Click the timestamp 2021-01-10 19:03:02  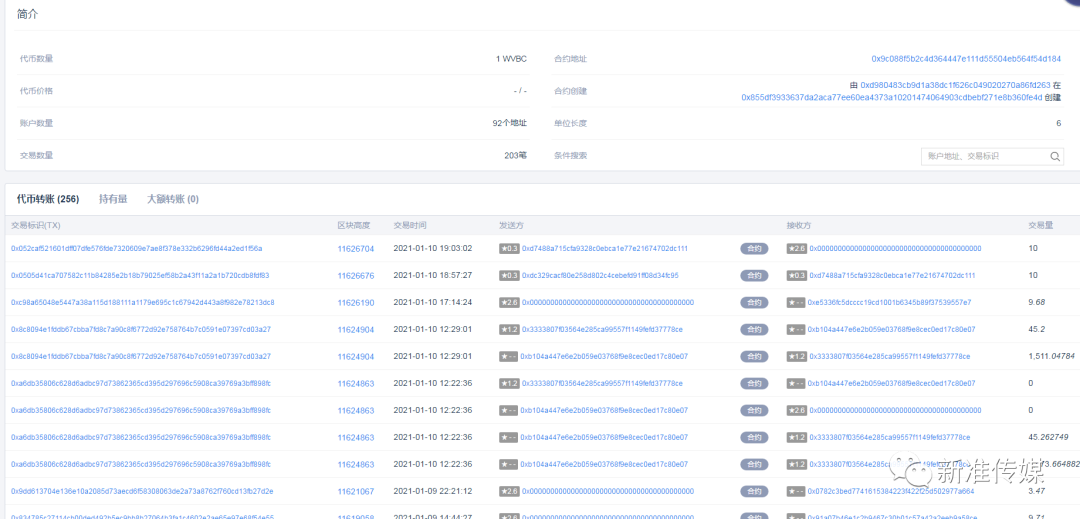[x=433, y=248]
